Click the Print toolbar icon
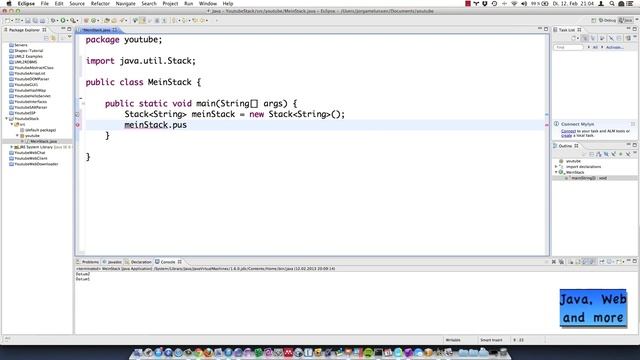The height and width of the screenshot is (360, 640). (42, 20)
